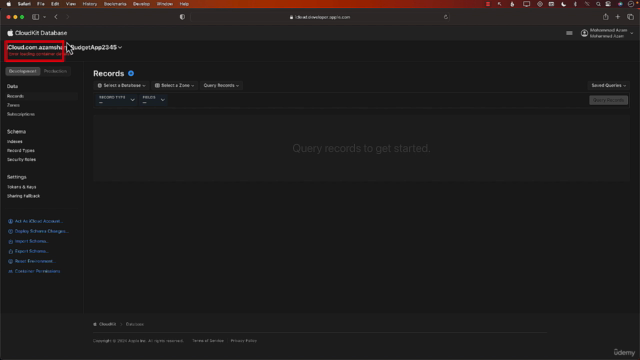Click the disabled Query Records button on the right

[x=608, y=100]
